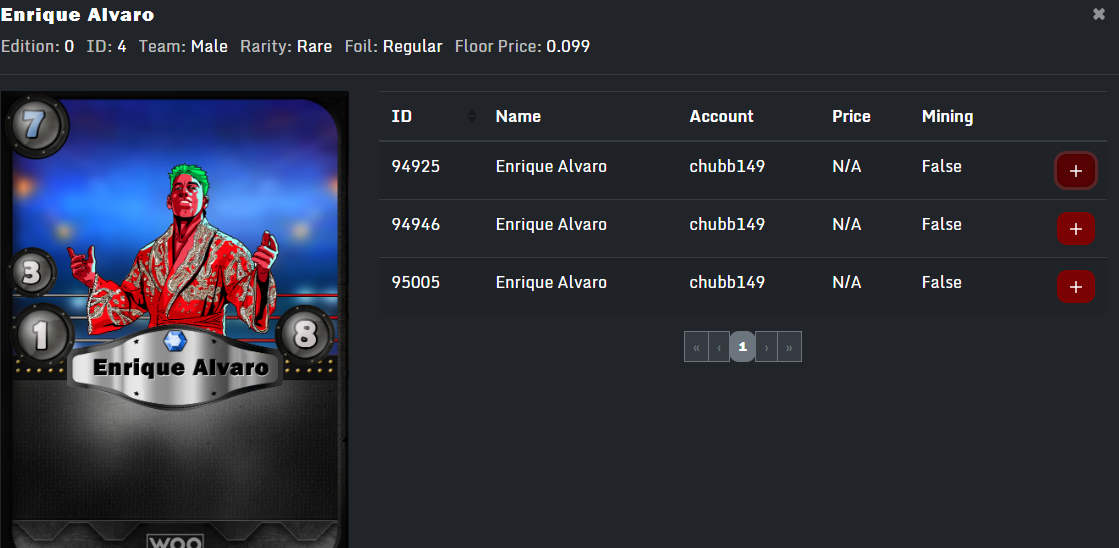Go to previous page of results
The image size is (1119, 548).
pos(719,347)
